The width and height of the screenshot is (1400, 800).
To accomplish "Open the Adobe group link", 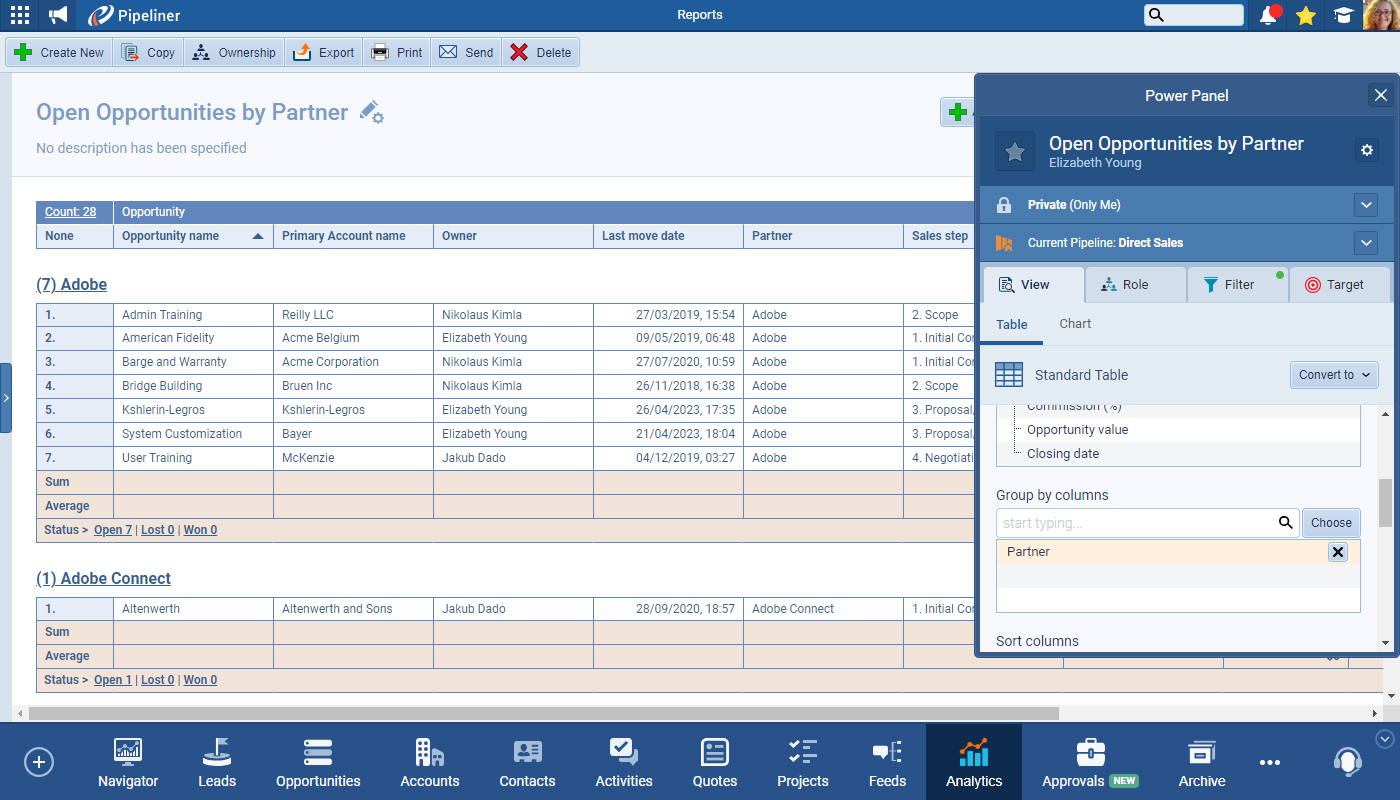I will pos(71,284).
